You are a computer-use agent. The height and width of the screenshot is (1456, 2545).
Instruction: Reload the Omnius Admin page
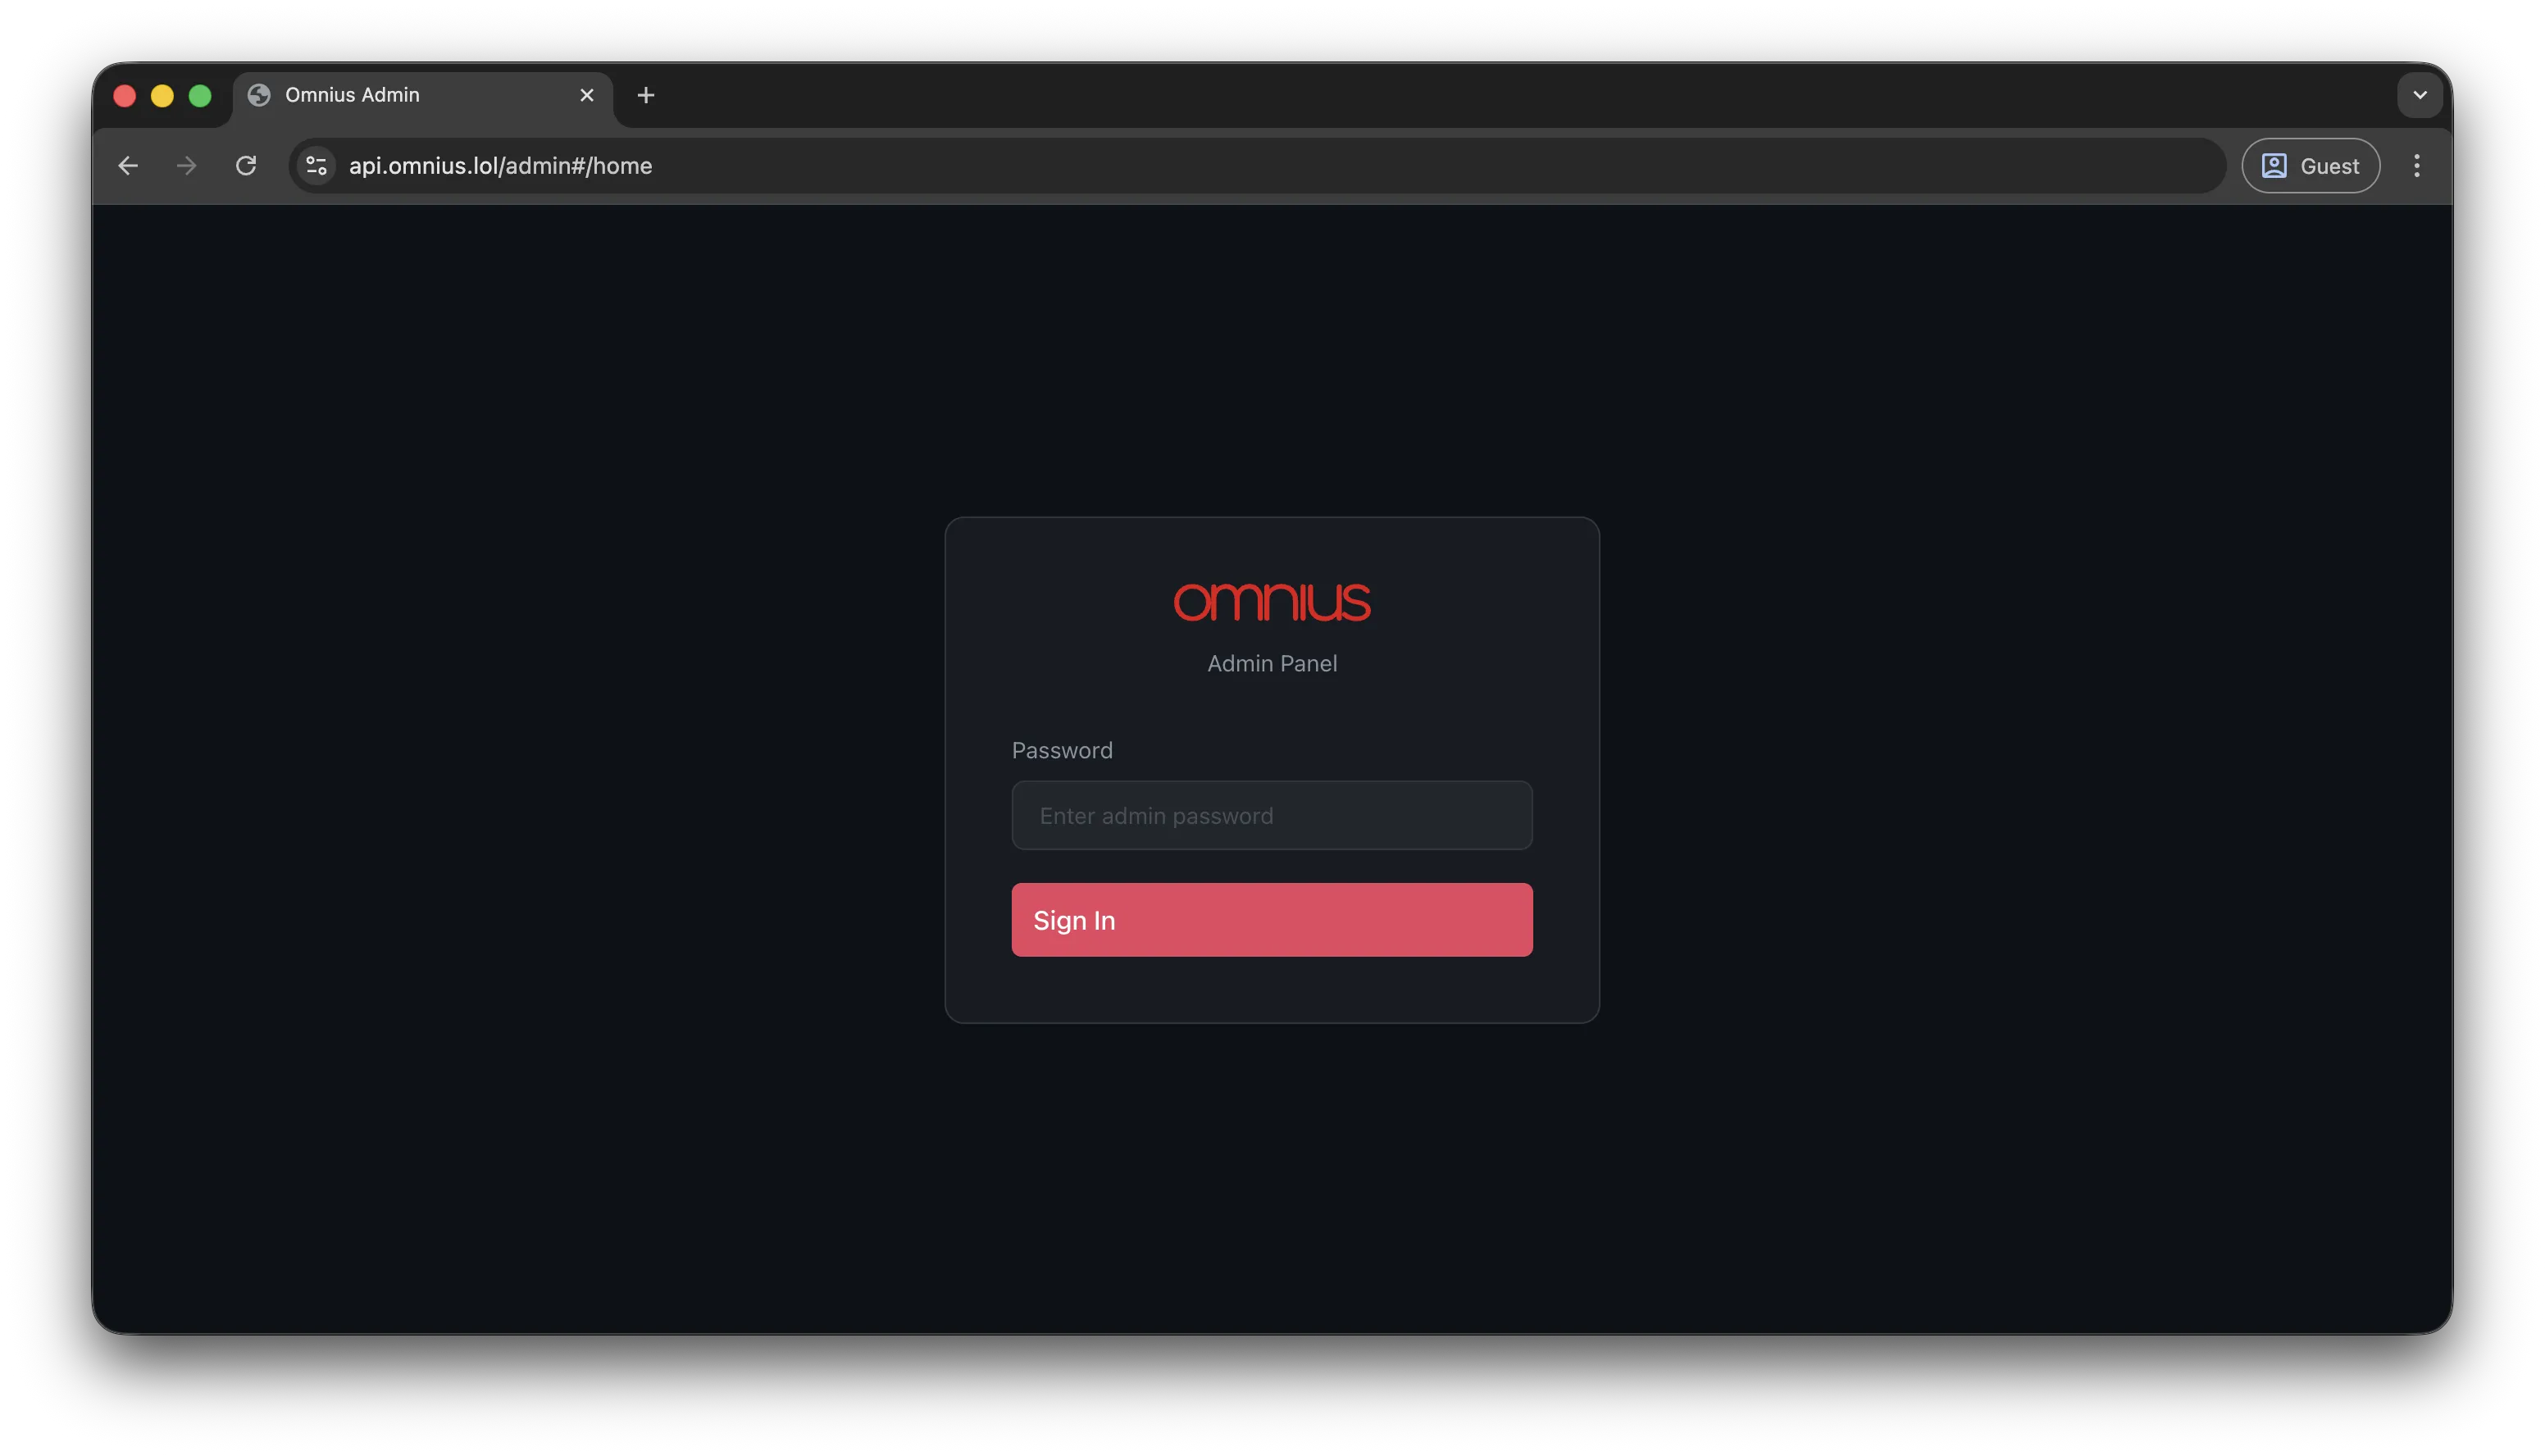[x=246, y=165]
